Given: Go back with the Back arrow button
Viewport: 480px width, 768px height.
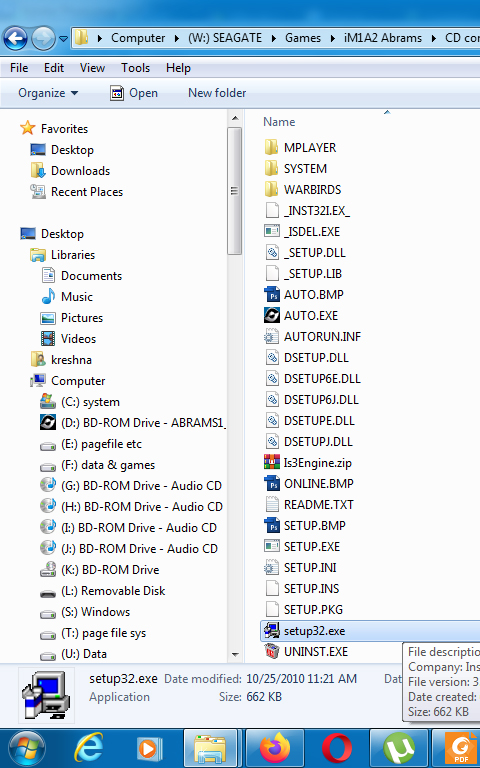Looking at the screenshot, I should pyautogui.click(x=15, y=38).
